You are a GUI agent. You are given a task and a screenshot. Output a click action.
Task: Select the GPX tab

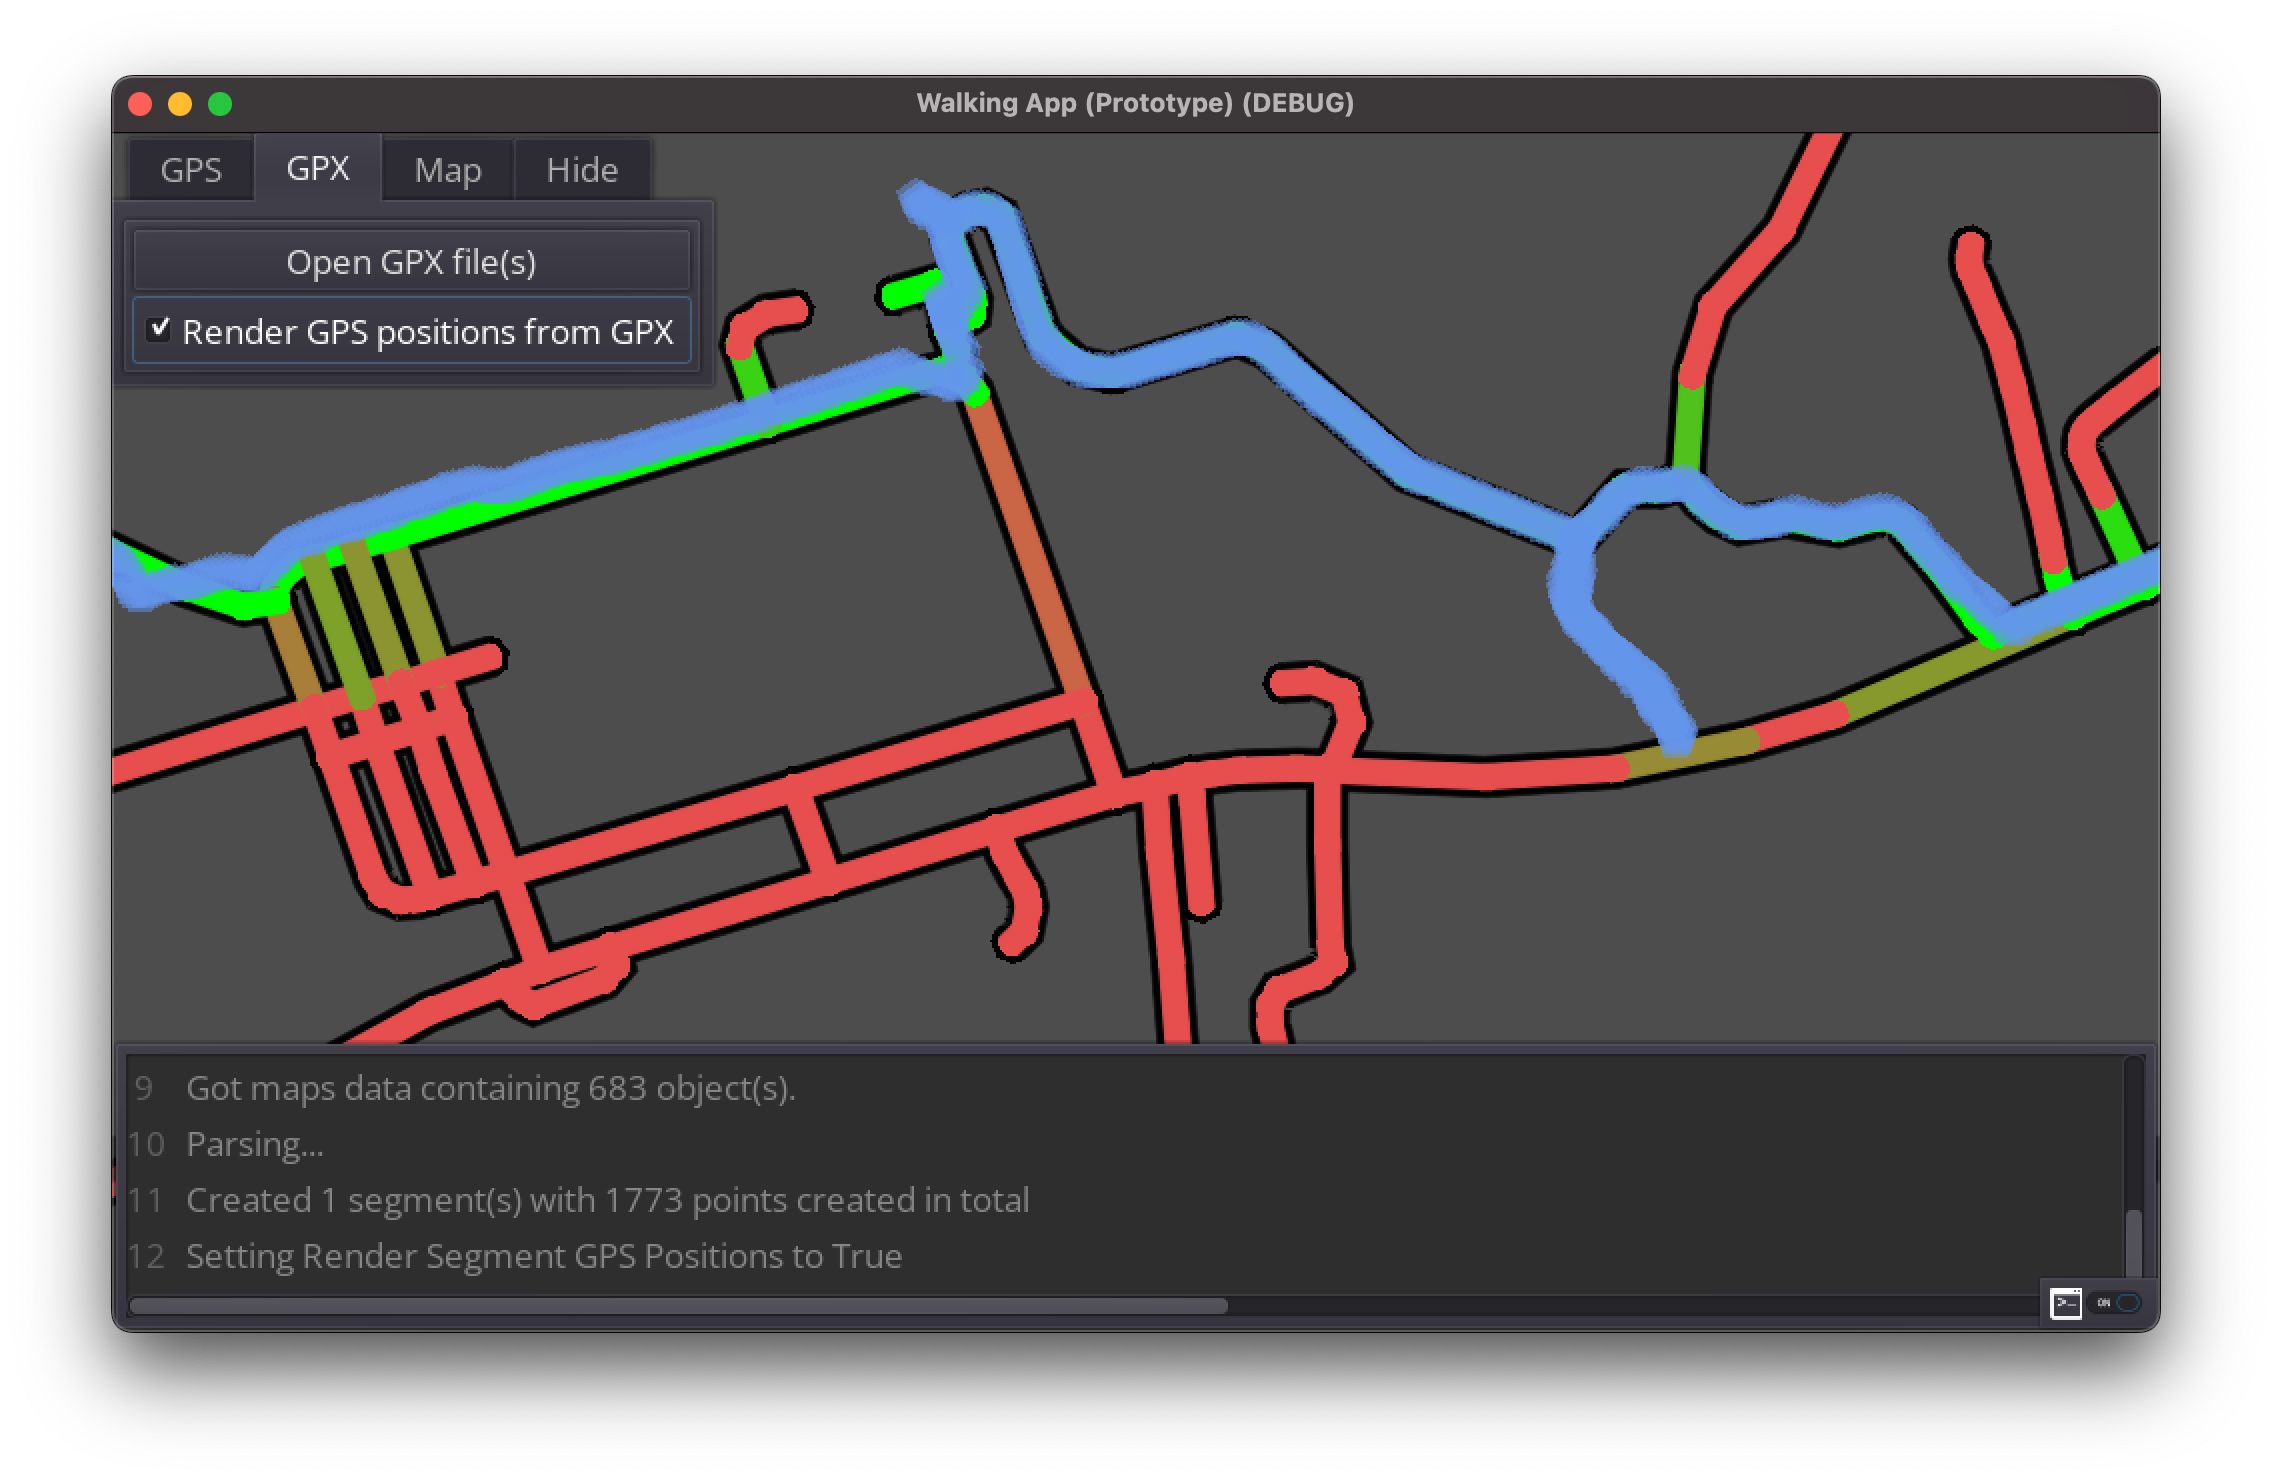318,168
